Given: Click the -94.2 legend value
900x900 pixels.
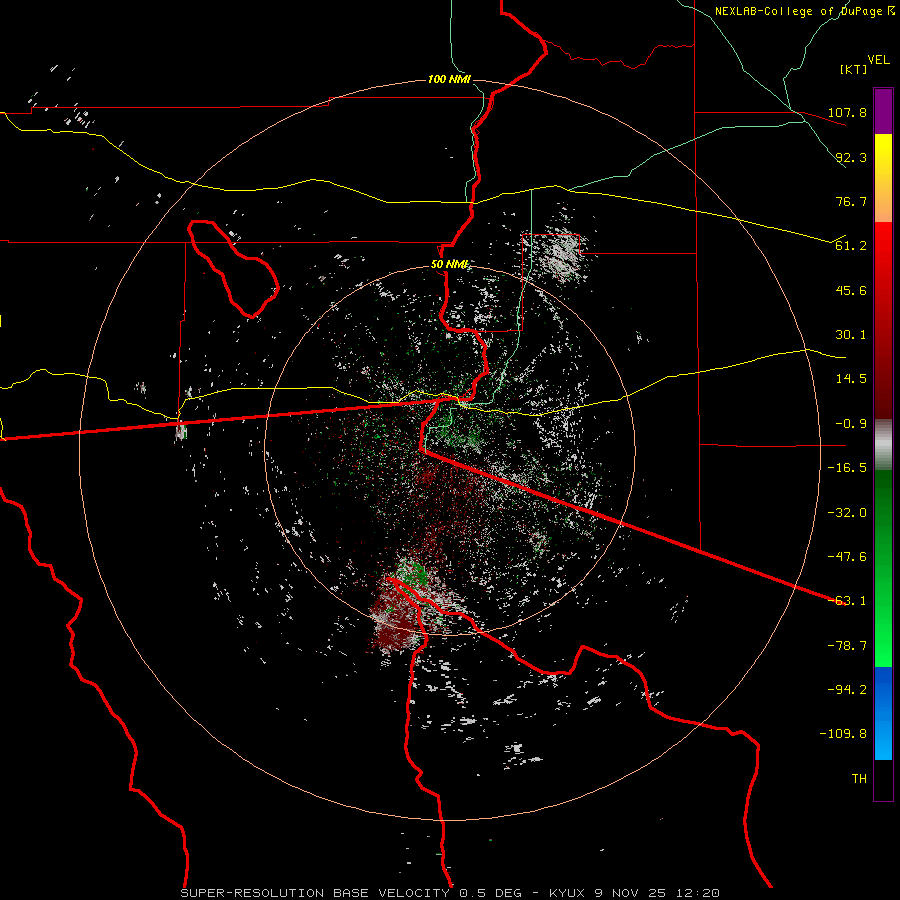Looking at the screenshot, I should pos(847,689).
